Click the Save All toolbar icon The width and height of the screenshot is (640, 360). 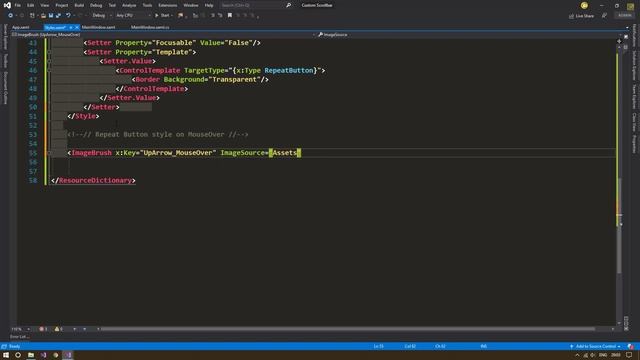click(58, 16)
